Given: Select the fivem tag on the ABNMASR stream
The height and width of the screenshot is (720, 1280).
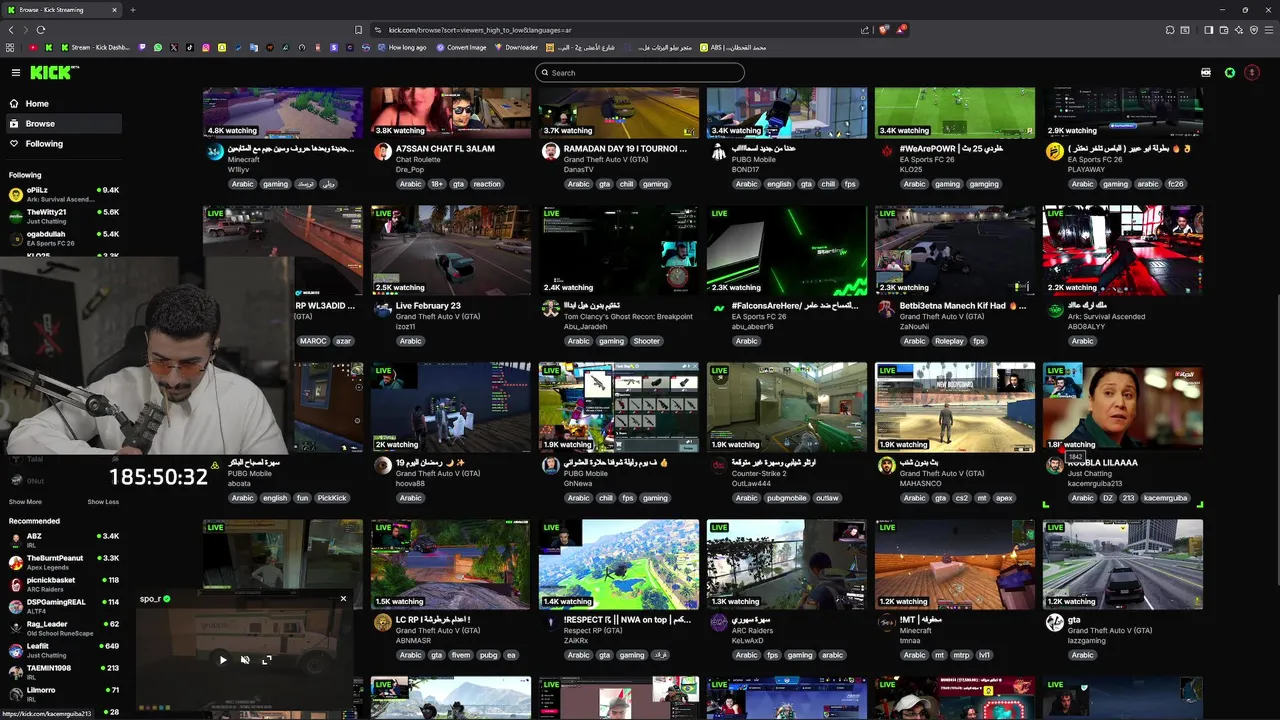Looking at the screenshot, I should pyautogui.click(x=461, y=655).
